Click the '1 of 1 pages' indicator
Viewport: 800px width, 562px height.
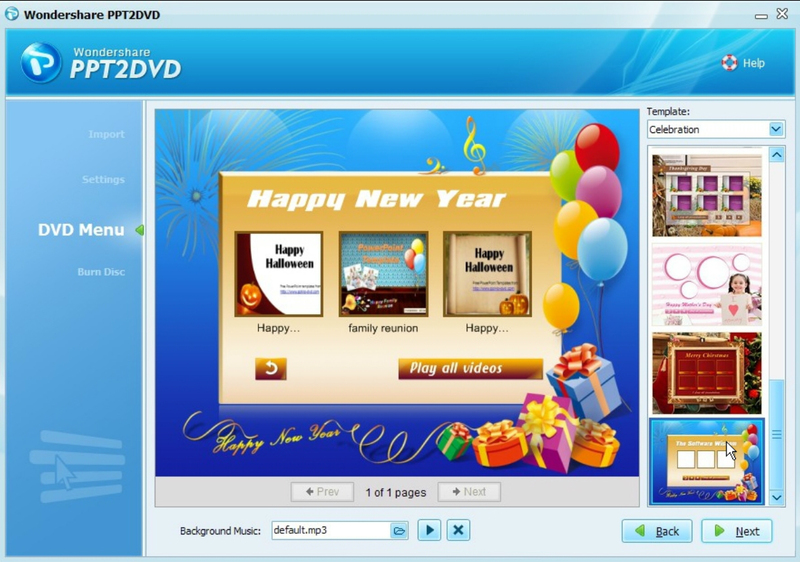pos(395,493)
